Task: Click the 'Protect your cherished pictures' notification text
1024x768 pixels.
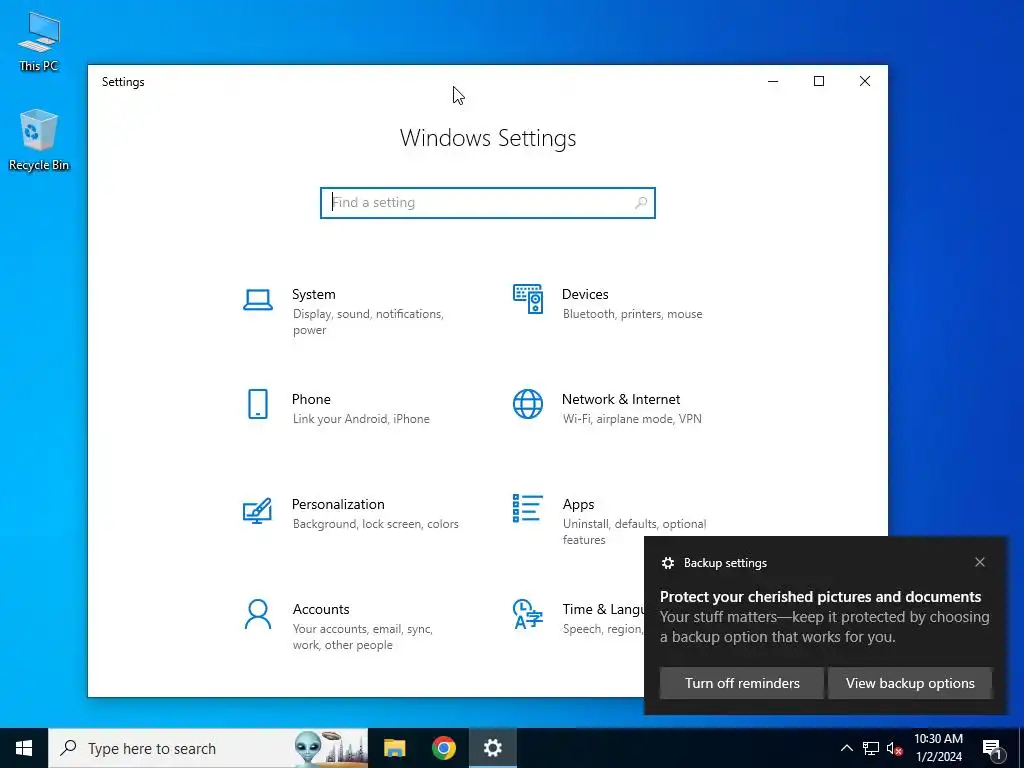Action: pyautogui.click(x=820, y=597)
